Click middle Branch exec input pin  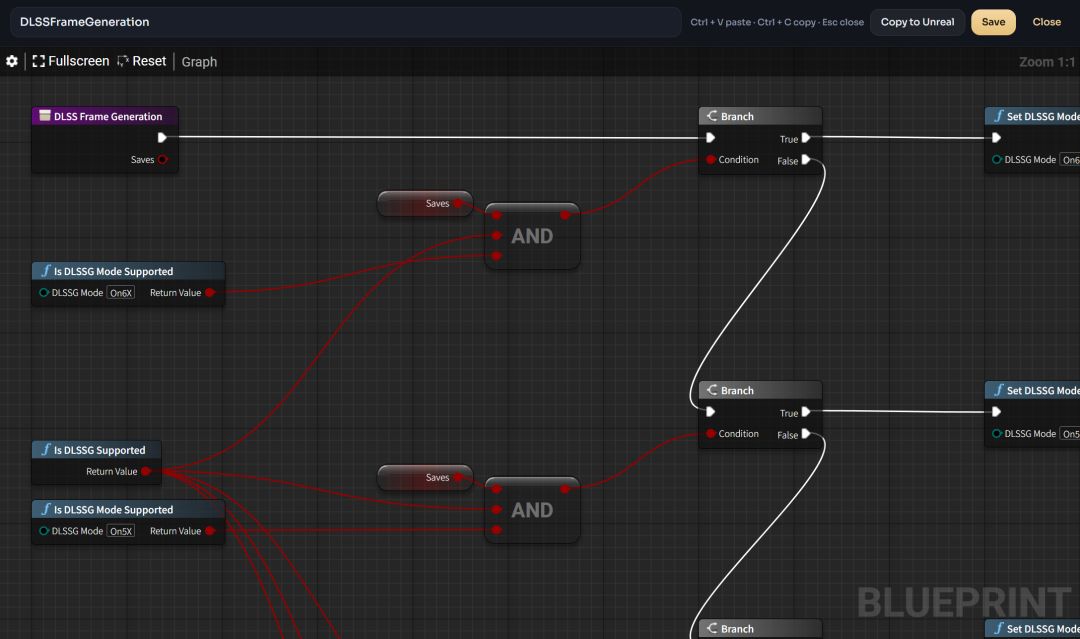click(710, 412)
